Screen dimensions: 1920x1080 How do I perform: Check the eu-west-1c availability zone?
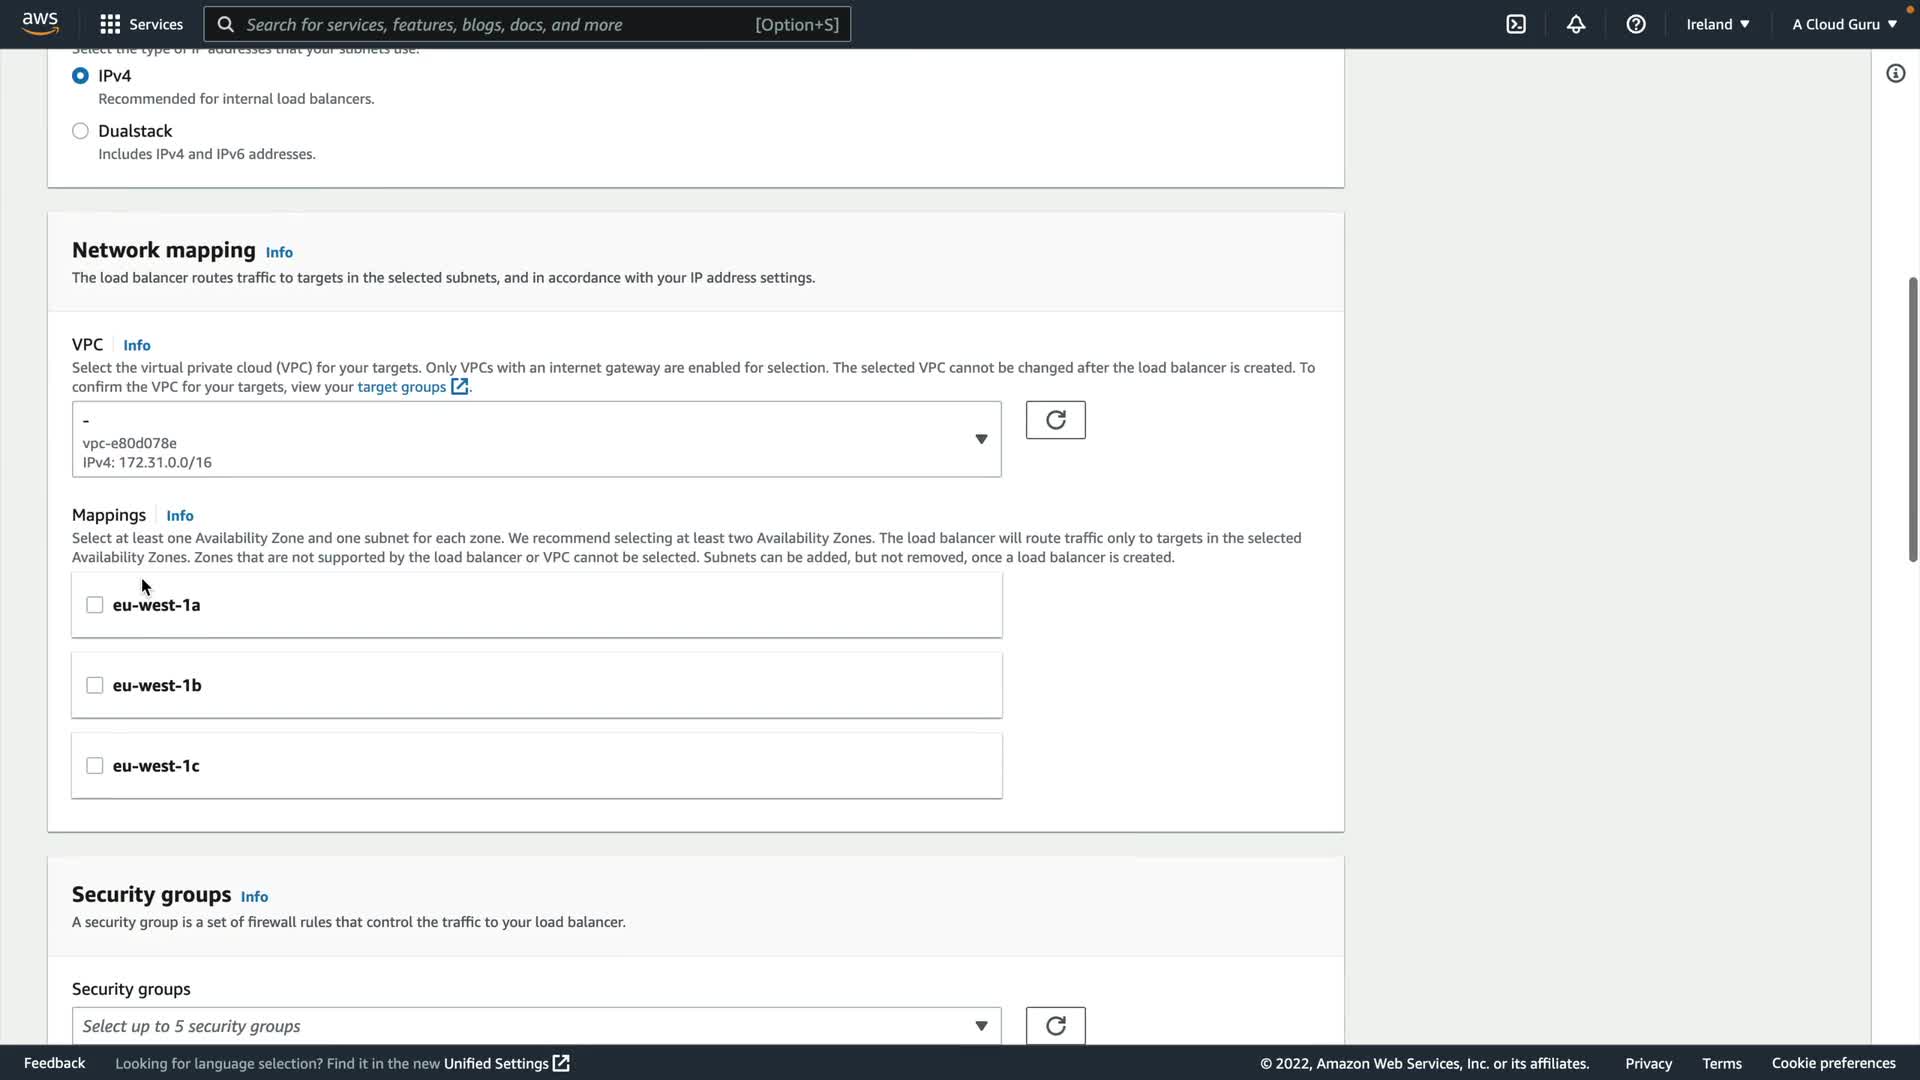click(x=95, y=766)
